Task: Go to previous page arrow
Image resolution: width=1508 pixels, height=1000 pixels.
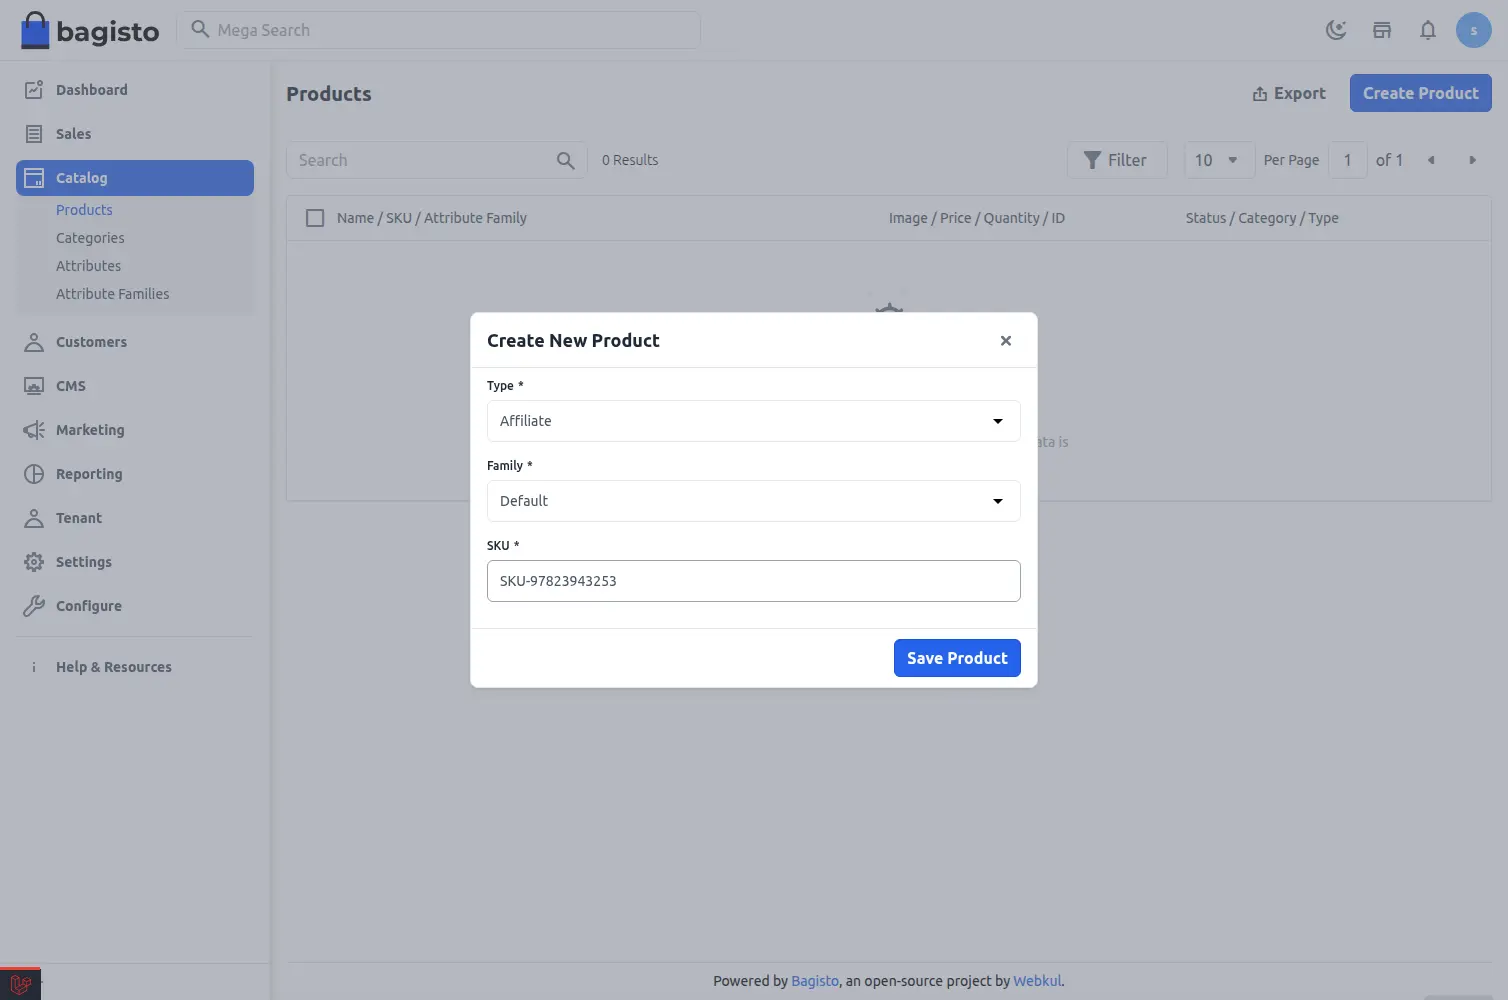Action: pyautogui.click(x=1431, y=160)
